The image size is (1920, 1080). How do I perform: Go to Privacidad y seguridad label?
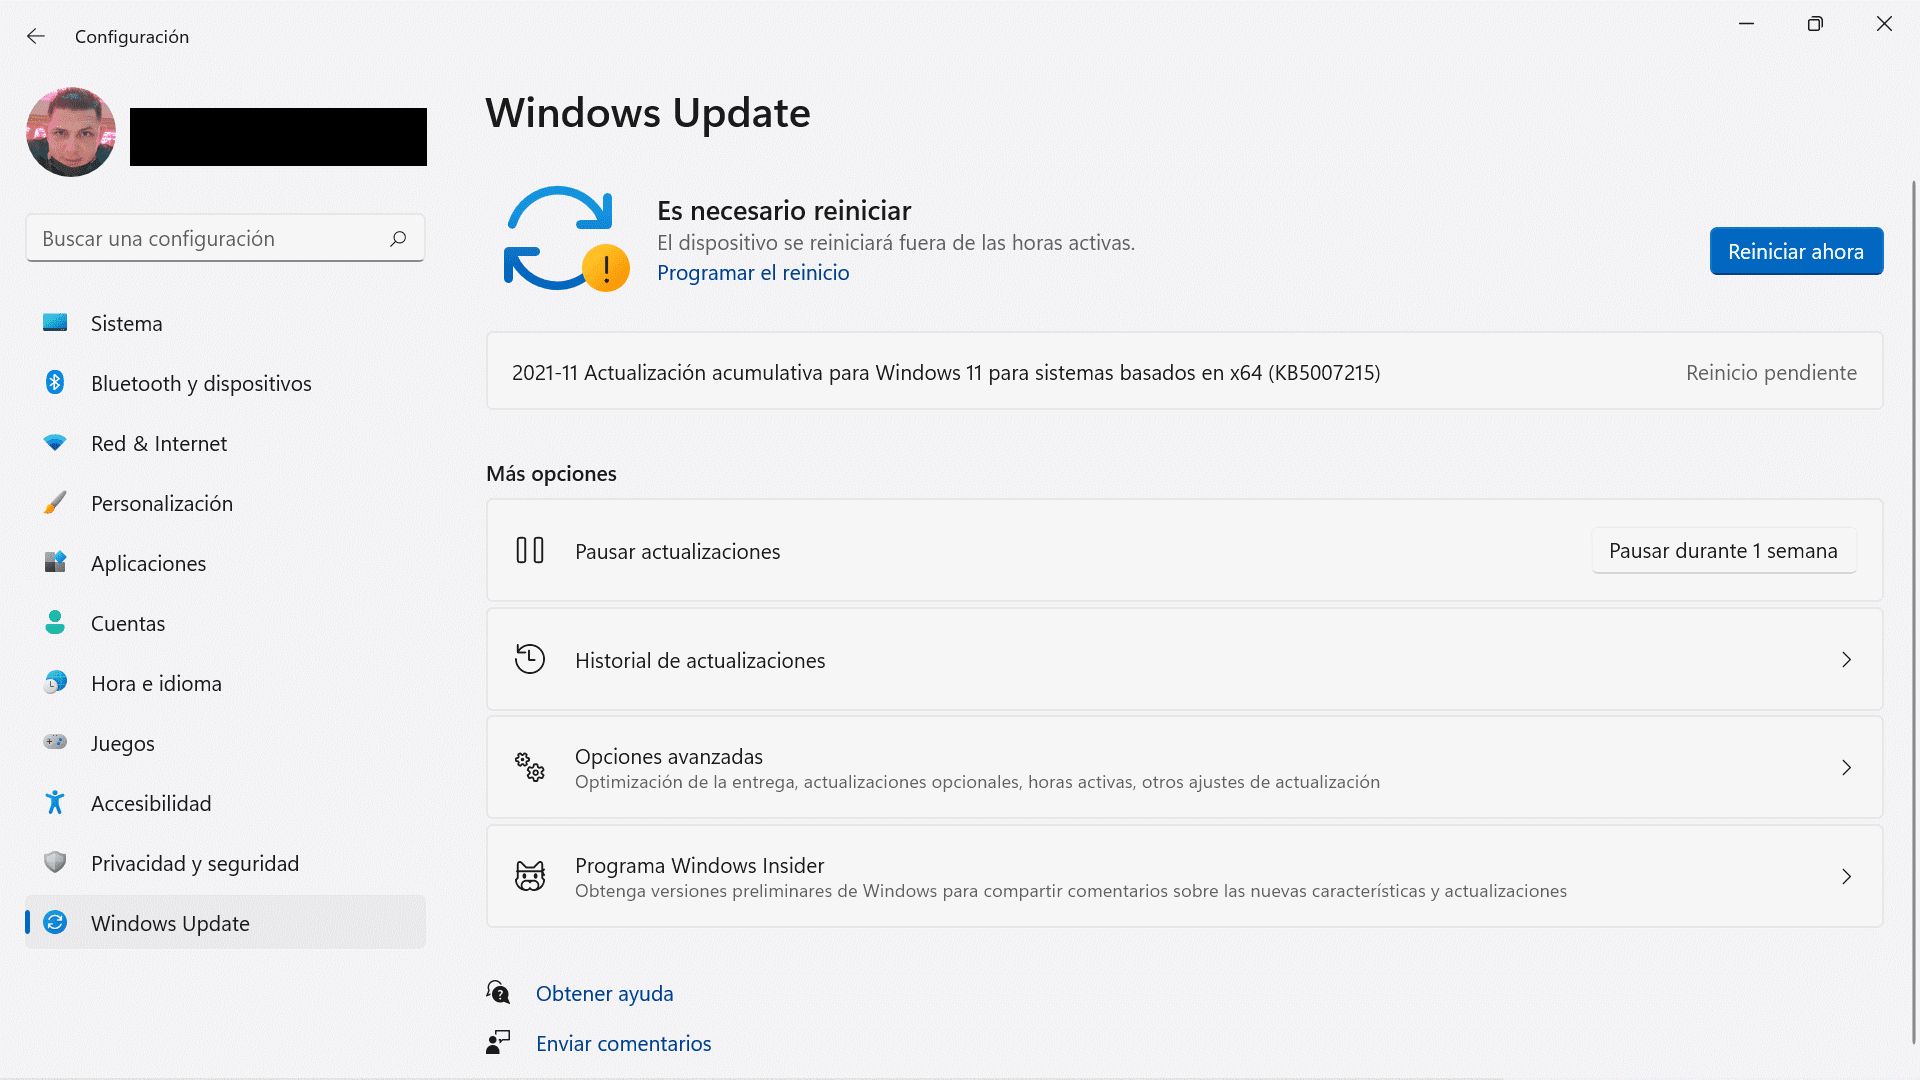(x=195, y=864)
